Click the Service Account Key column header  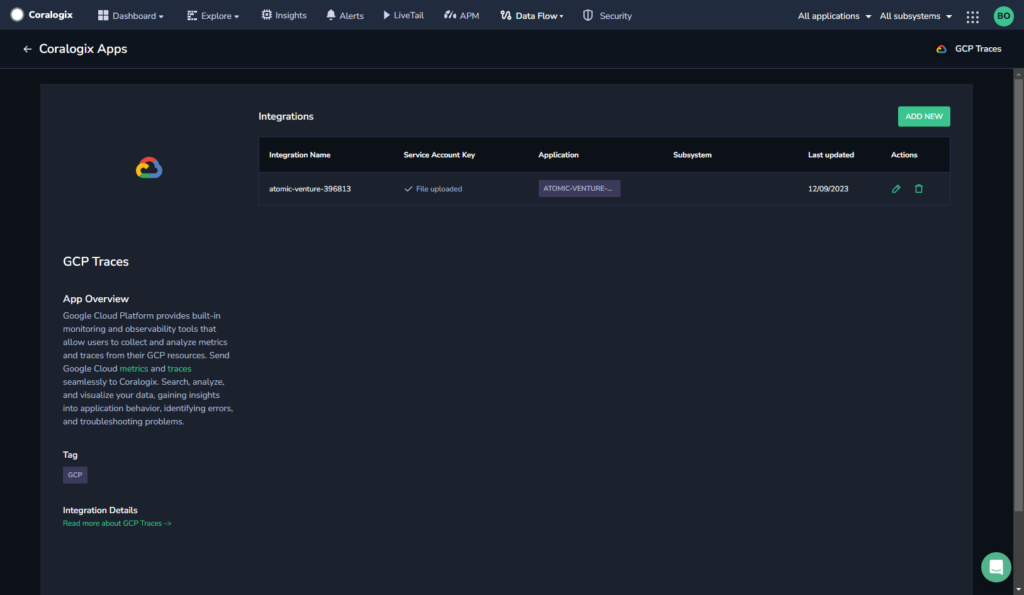point(440,155)
